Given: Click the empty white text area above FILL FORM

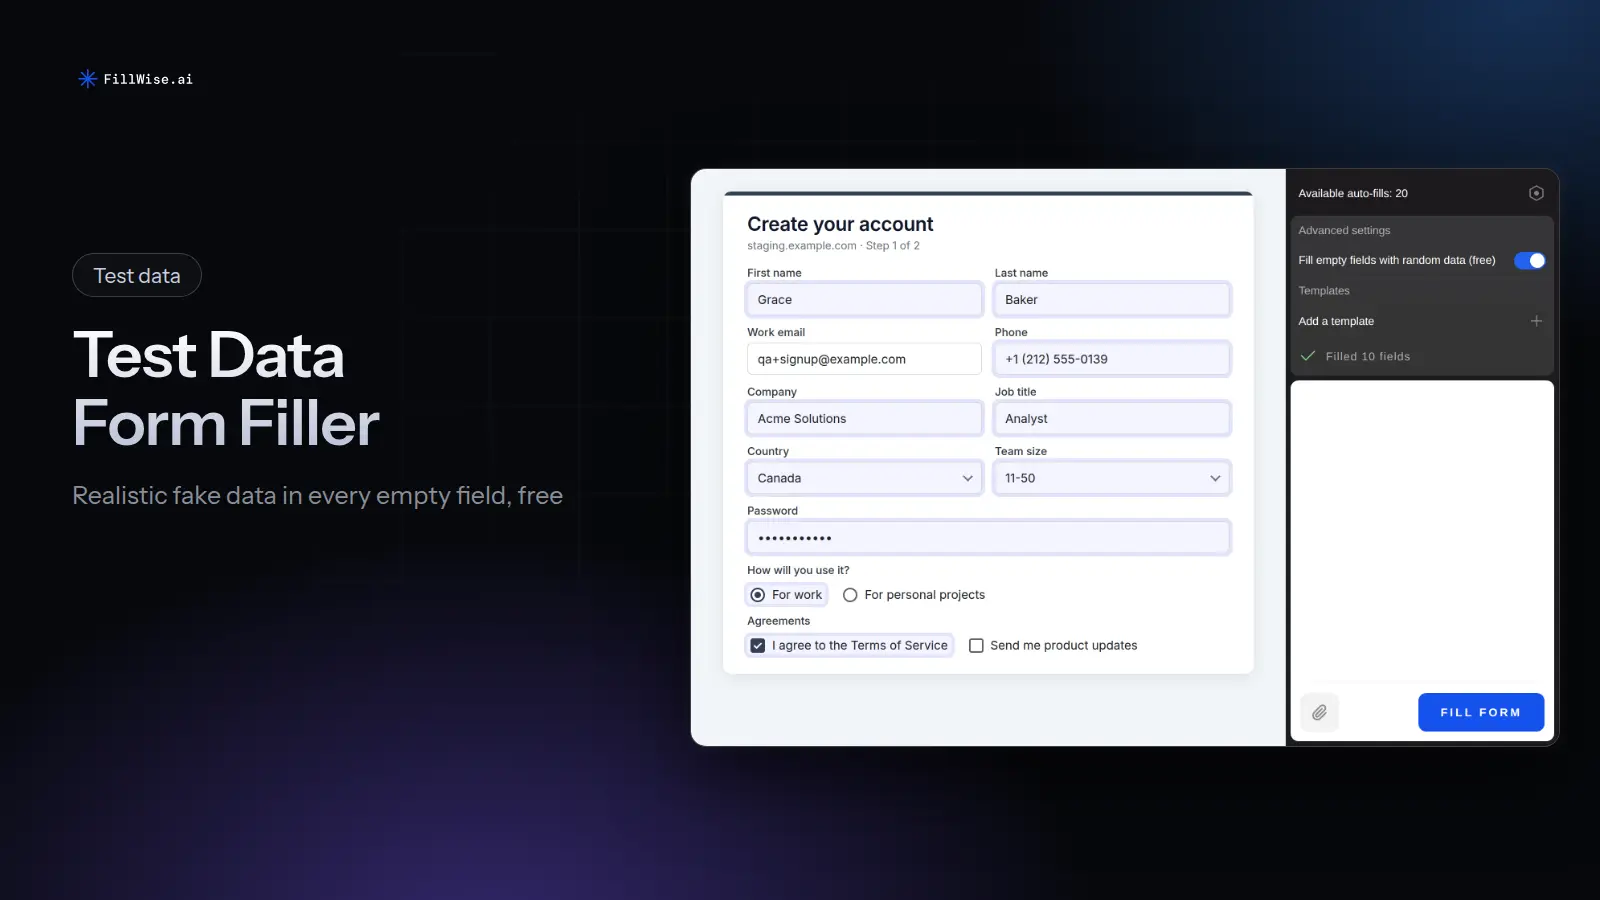Looking at the screenshot, I should [1422, 530].
